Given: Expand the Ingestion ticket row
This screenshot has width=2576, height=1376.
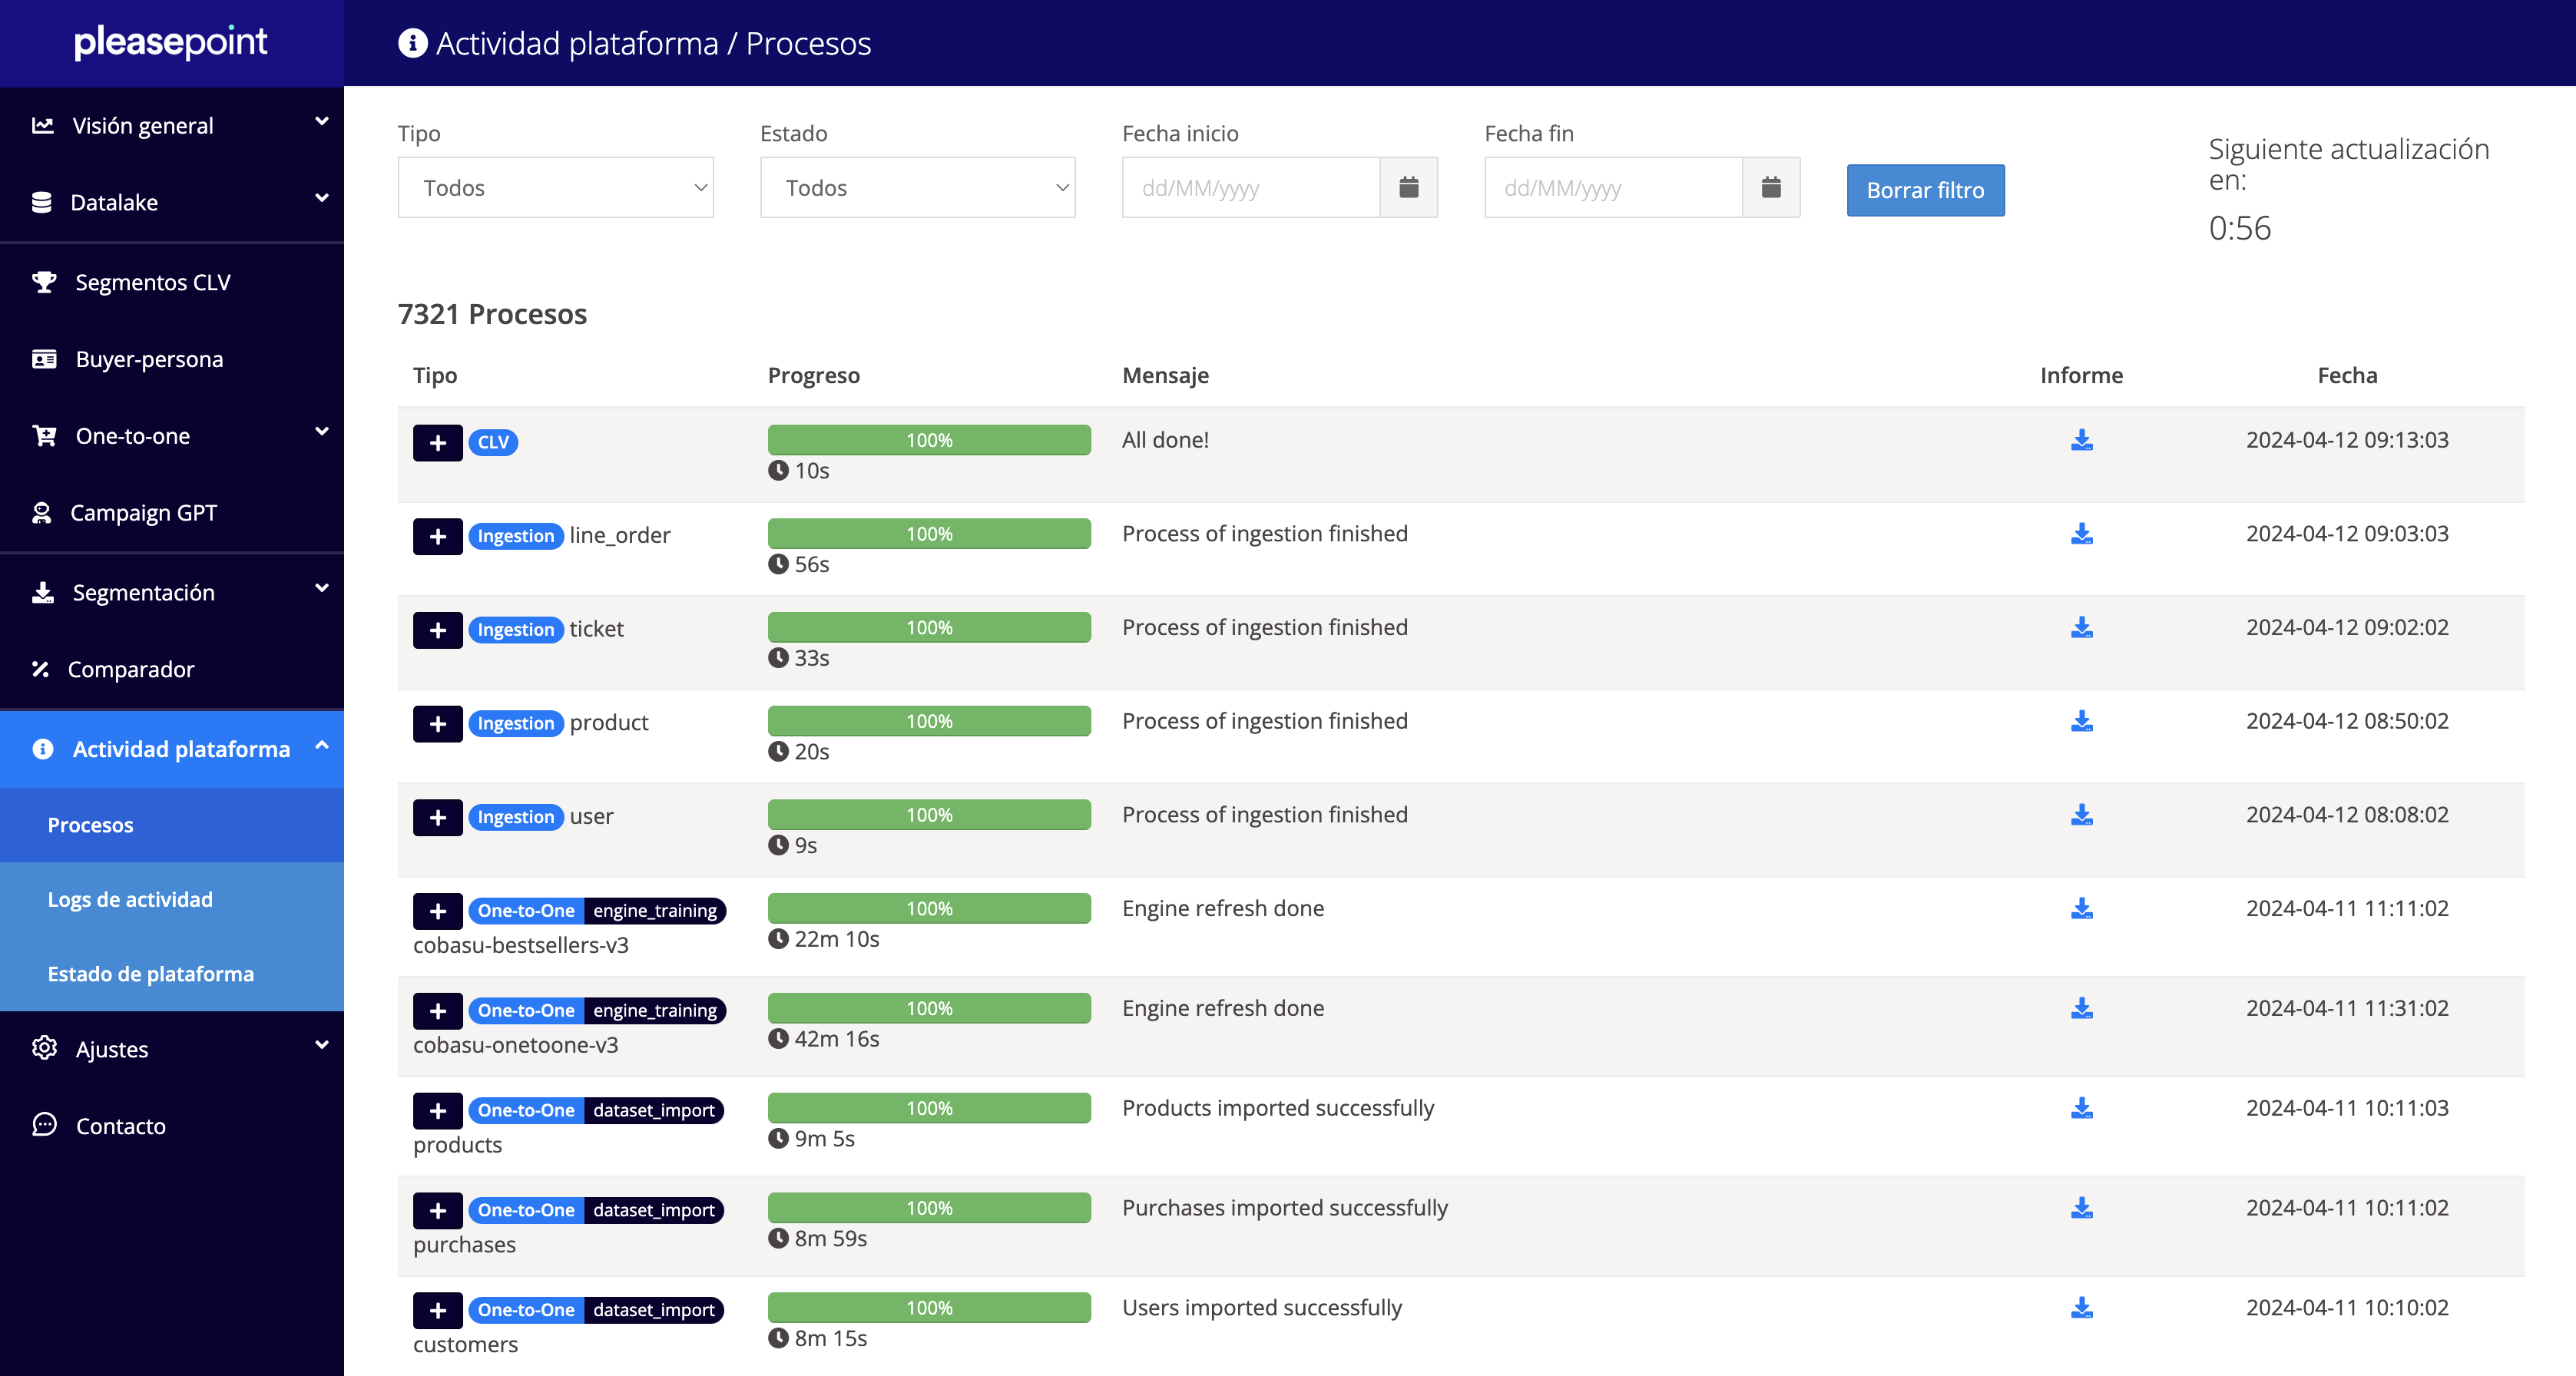Looking at the screenshot, I should (437, 630).
